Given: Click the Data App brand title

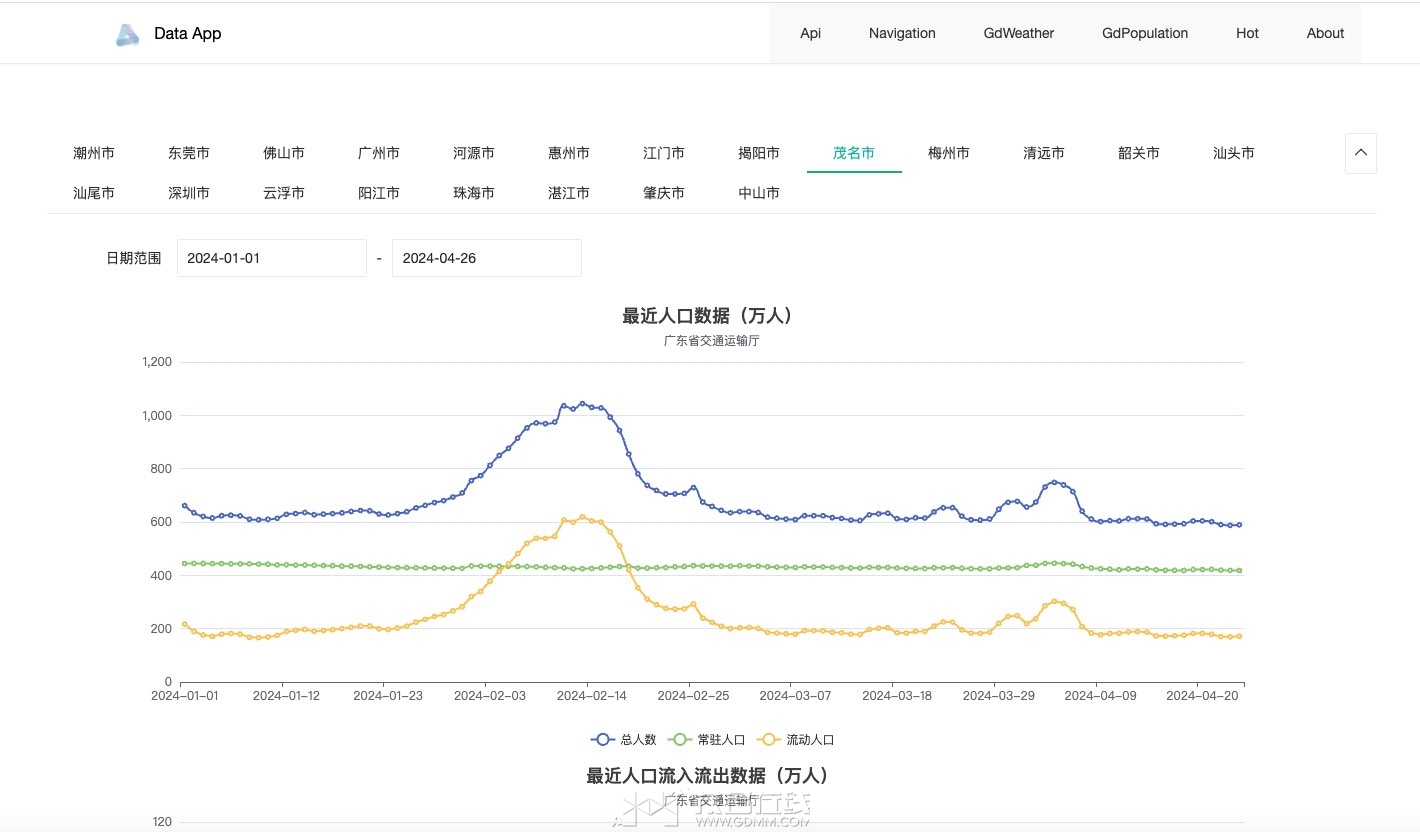Looking at the screenshot, I should pyautogui.click(x=188, y=34).
